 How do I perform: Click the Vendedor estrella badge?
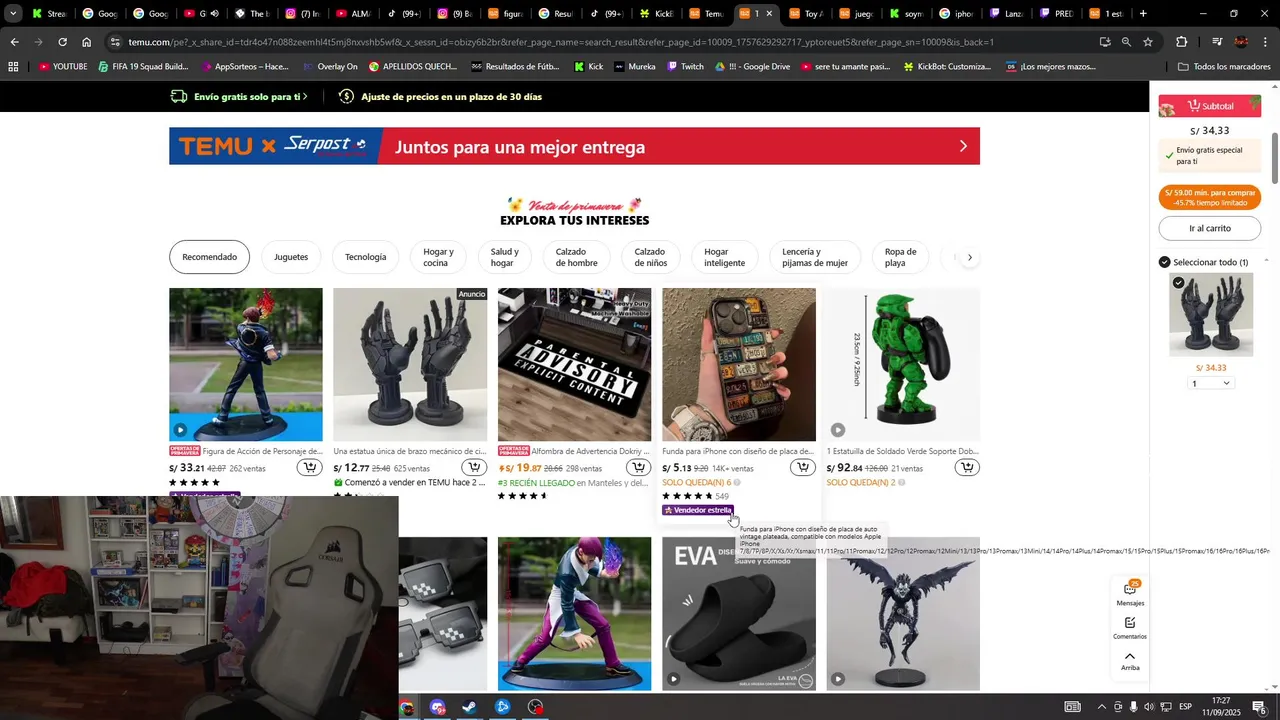pos(698,510)
